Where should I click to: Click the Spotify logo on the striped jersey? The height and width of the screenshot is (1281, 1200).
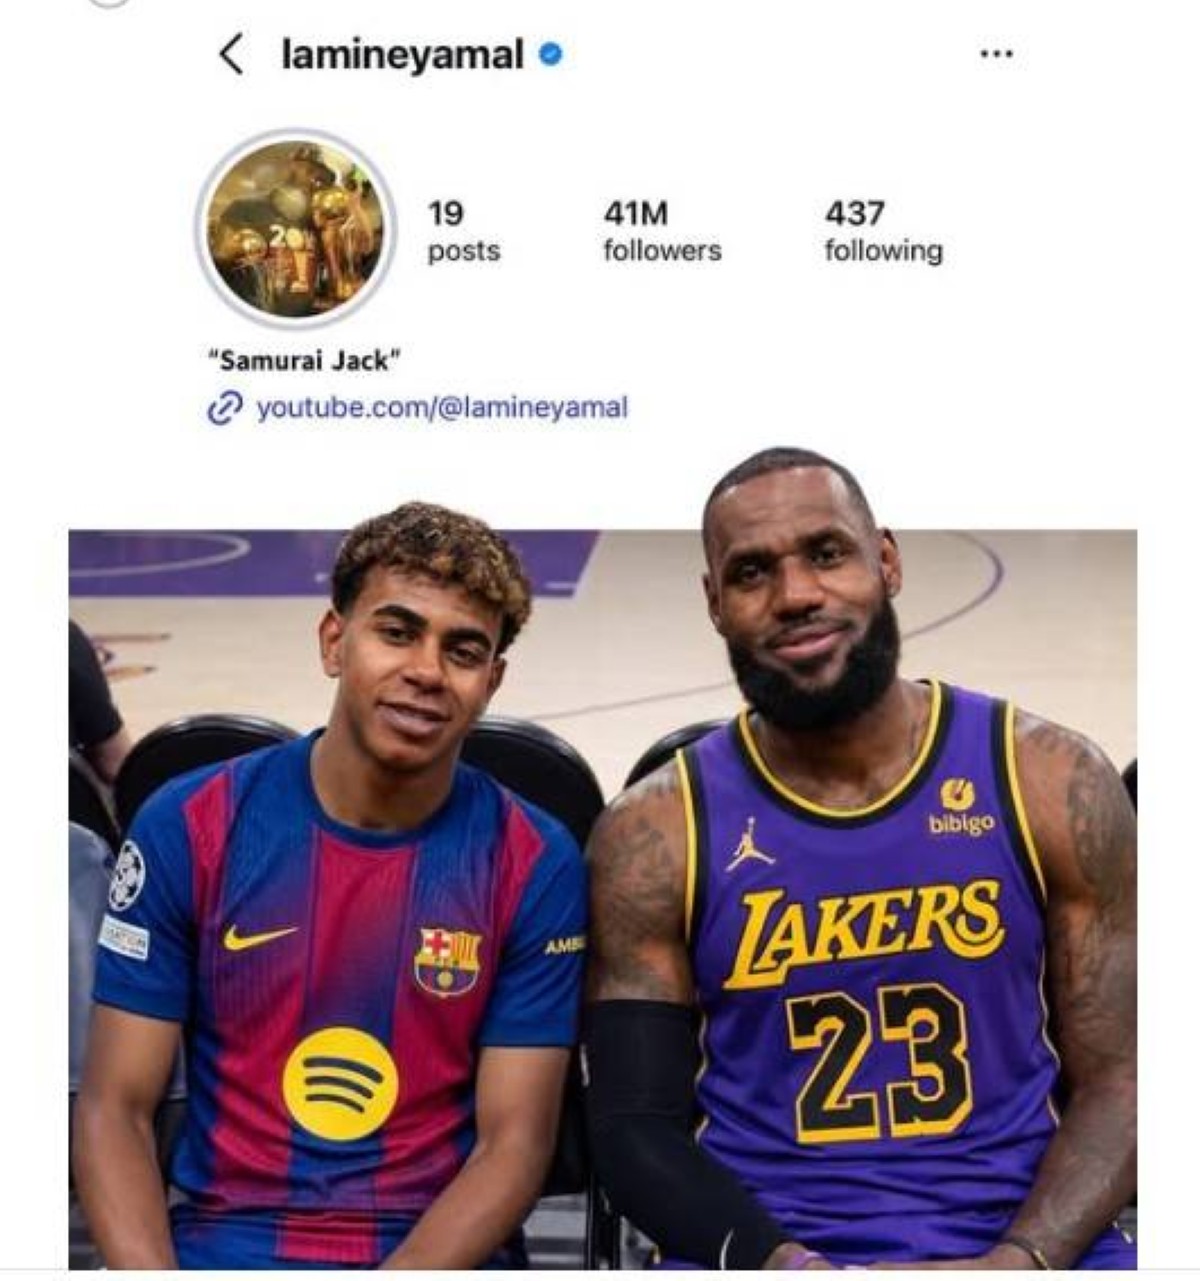(x=340, y=1084)
